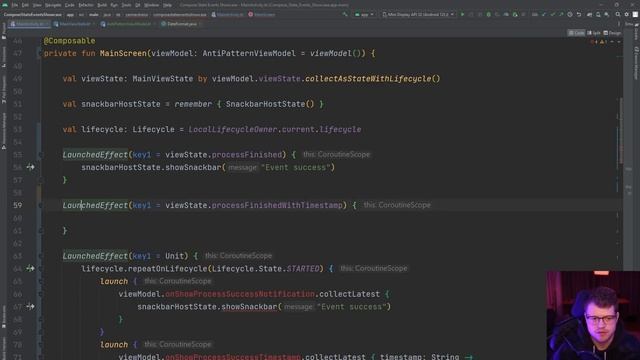Click on LocalLifecycleOwner on line 53
The height and width of the screenshot is (360, 640).
click(x=233, y=129)
